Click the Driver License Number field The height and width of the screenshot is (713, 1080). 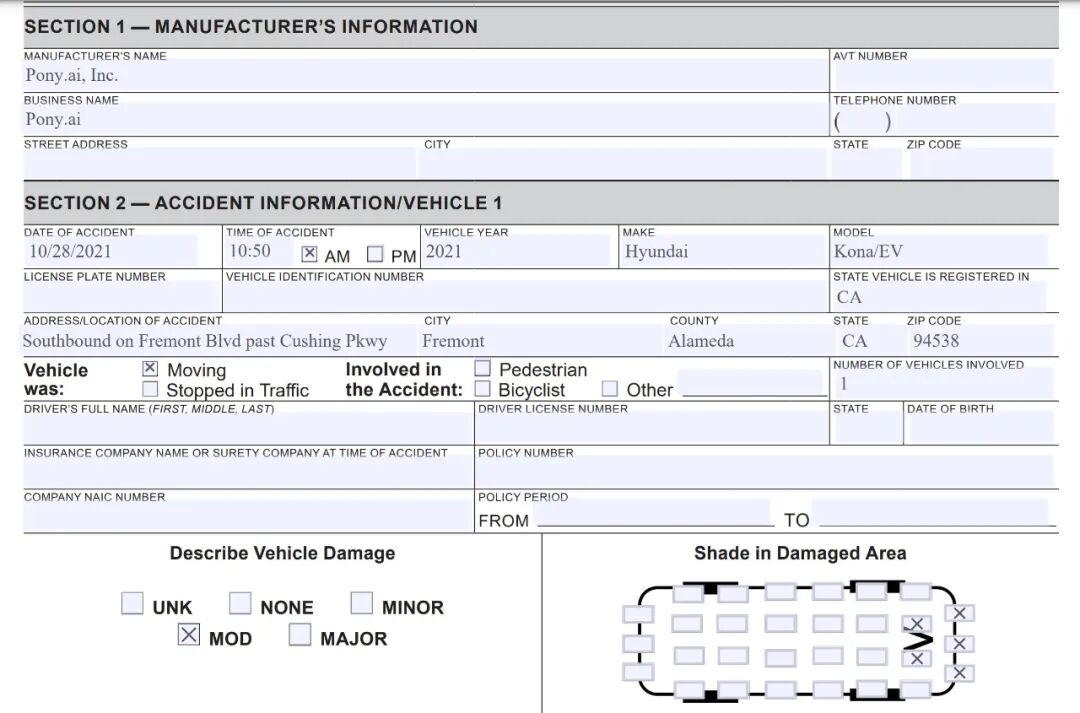[x=652, y=429]
